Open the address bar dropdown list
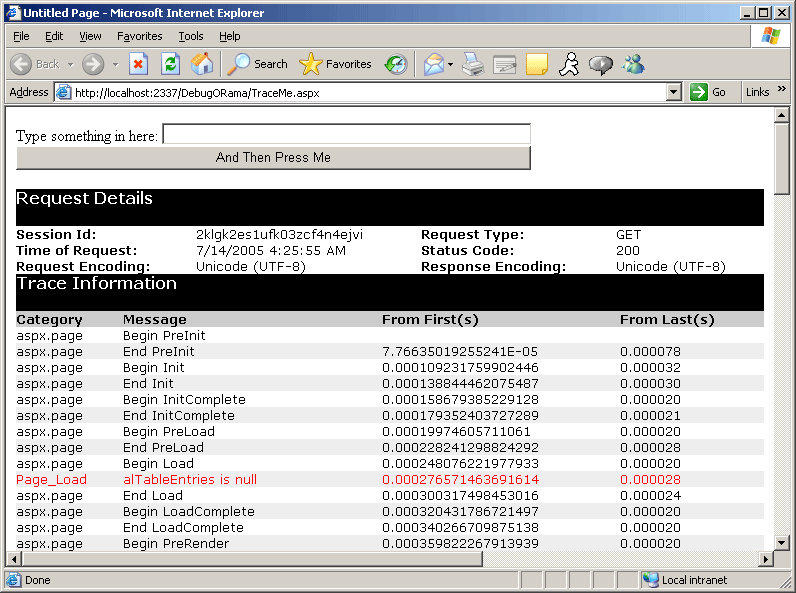The image size is (796, 593). click(x=674, y=92)
